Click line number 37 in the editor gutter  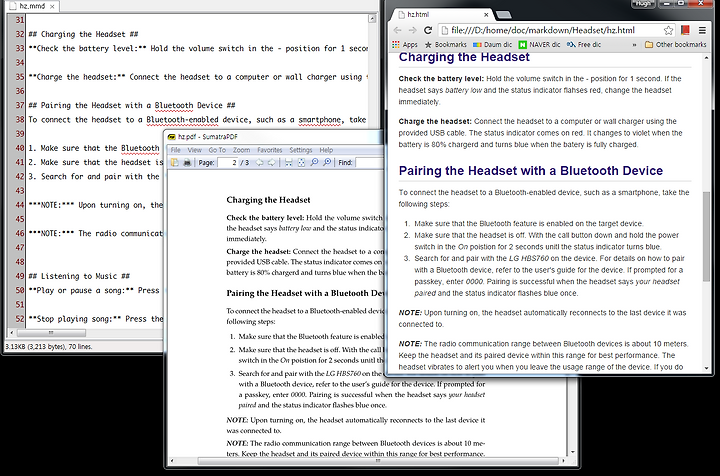[x=20, y=106]
